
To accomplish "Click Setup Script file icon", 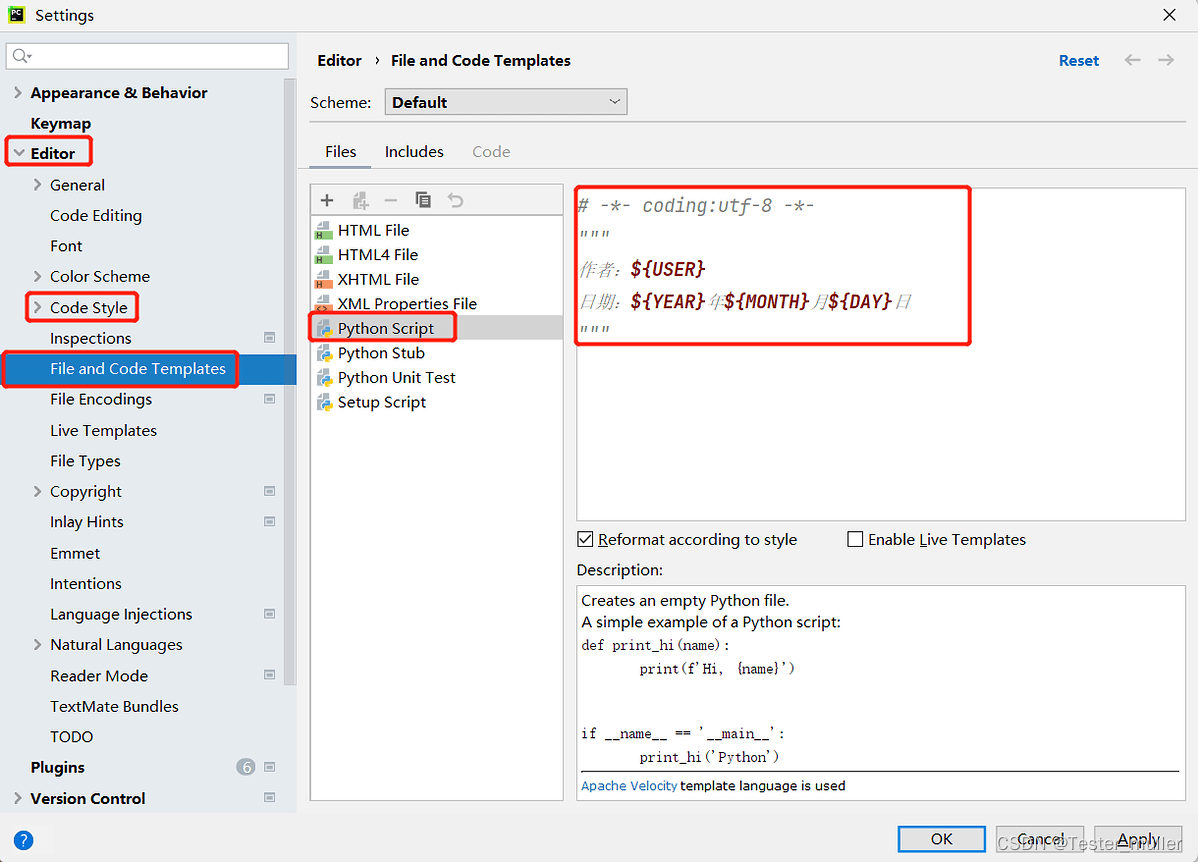I will tap(325, 402).
